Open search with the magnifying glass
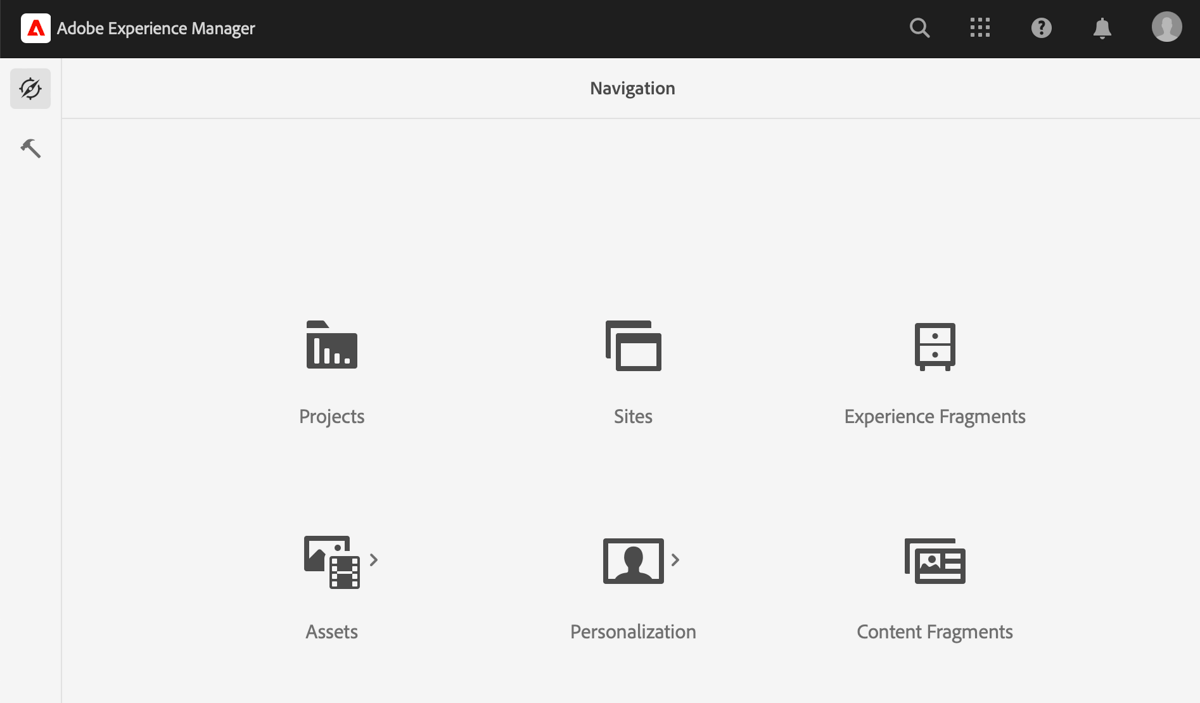Image resolution: width=1200 pixels, height=703 pixels. click(919, 28)
